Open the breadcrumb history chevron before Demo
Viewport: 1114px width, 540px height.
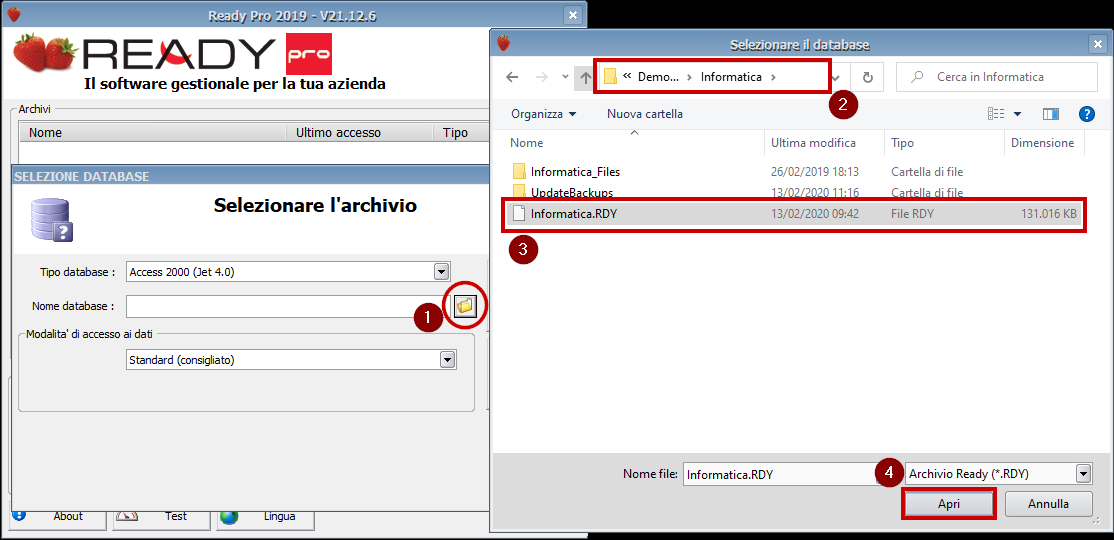627,77
